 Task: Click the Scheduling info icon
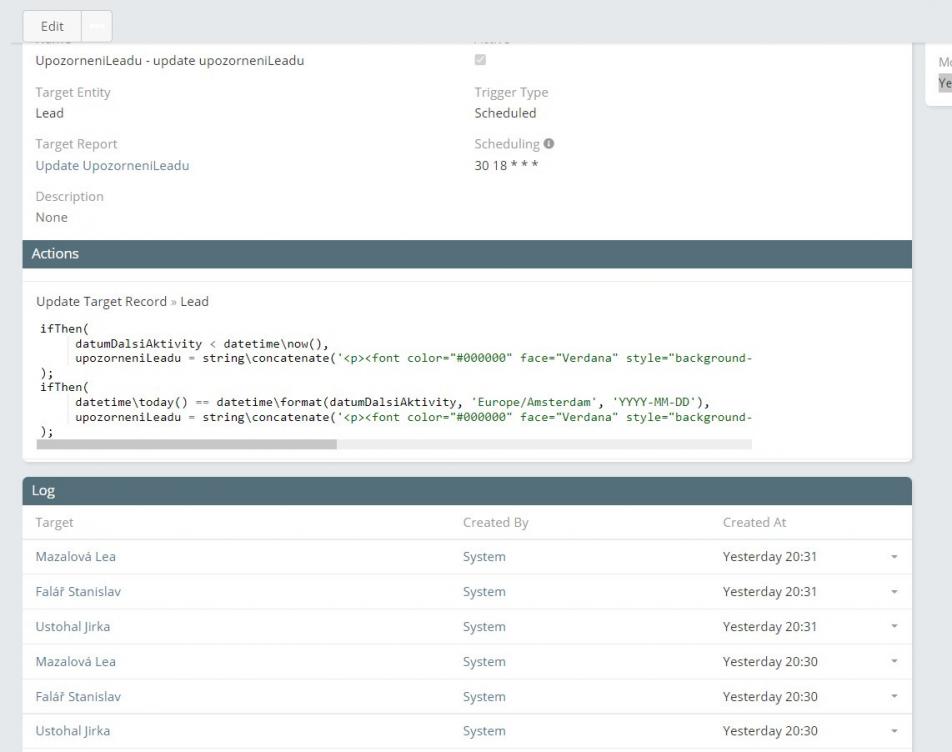[x=549, y=144]
